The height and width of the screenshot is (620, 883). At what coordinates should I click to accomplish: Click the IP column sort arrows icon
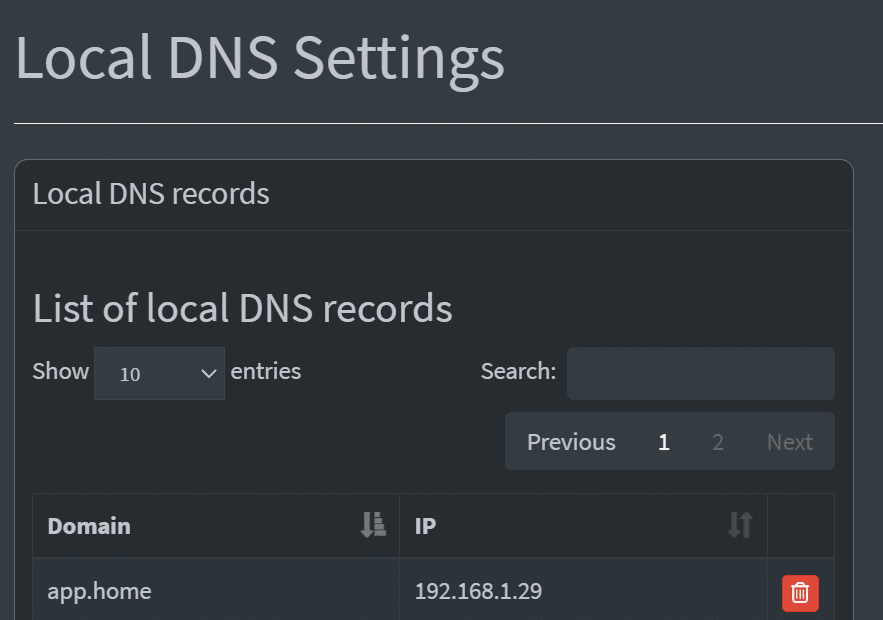click(x=740, y=525)
